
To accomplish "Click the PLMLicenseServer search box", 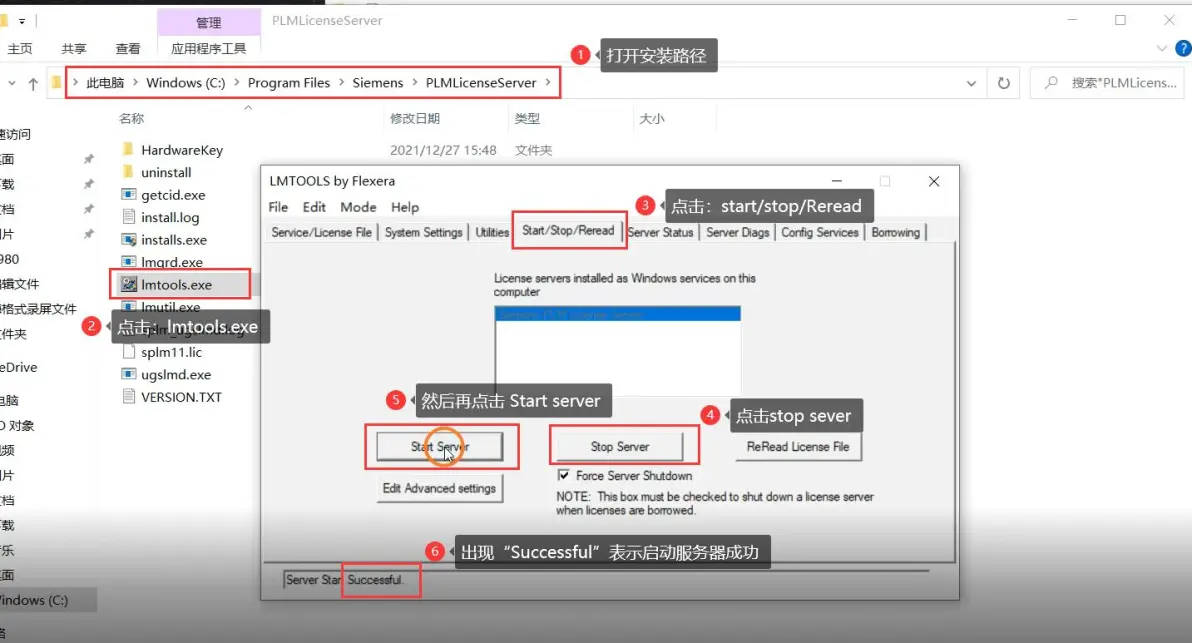I will 1107,83.
